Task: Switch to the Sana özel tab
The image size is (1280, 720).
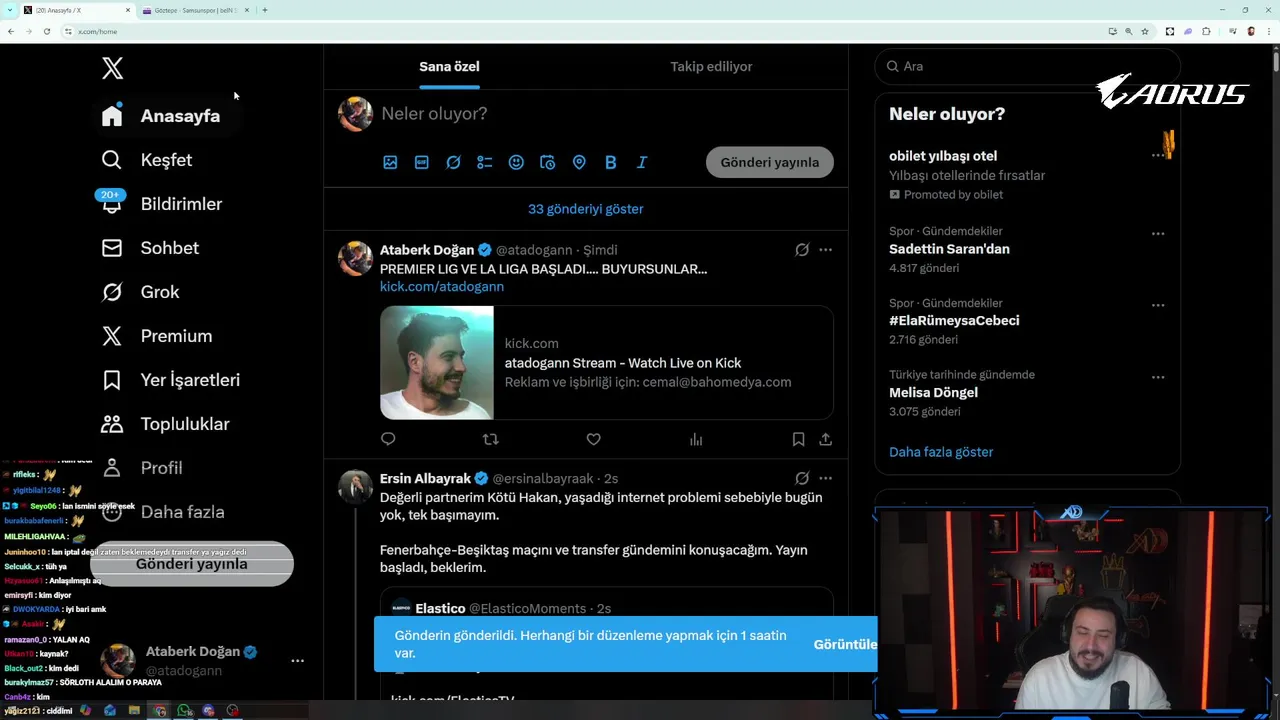Action: tap(449, 66)
